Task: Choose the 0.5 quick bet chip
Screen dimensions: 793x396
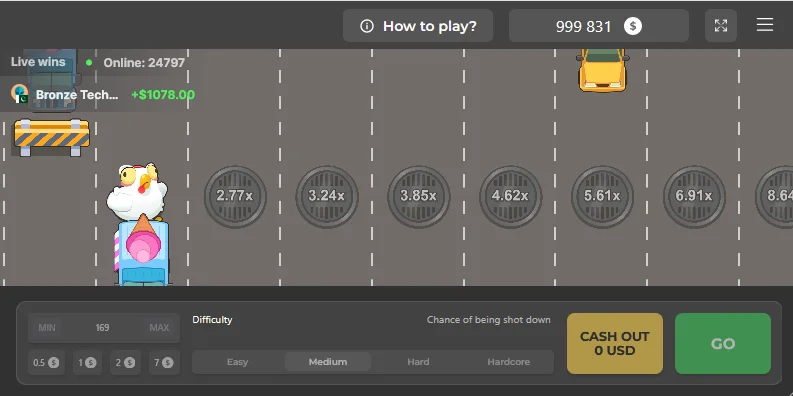Action: [46, 363]
